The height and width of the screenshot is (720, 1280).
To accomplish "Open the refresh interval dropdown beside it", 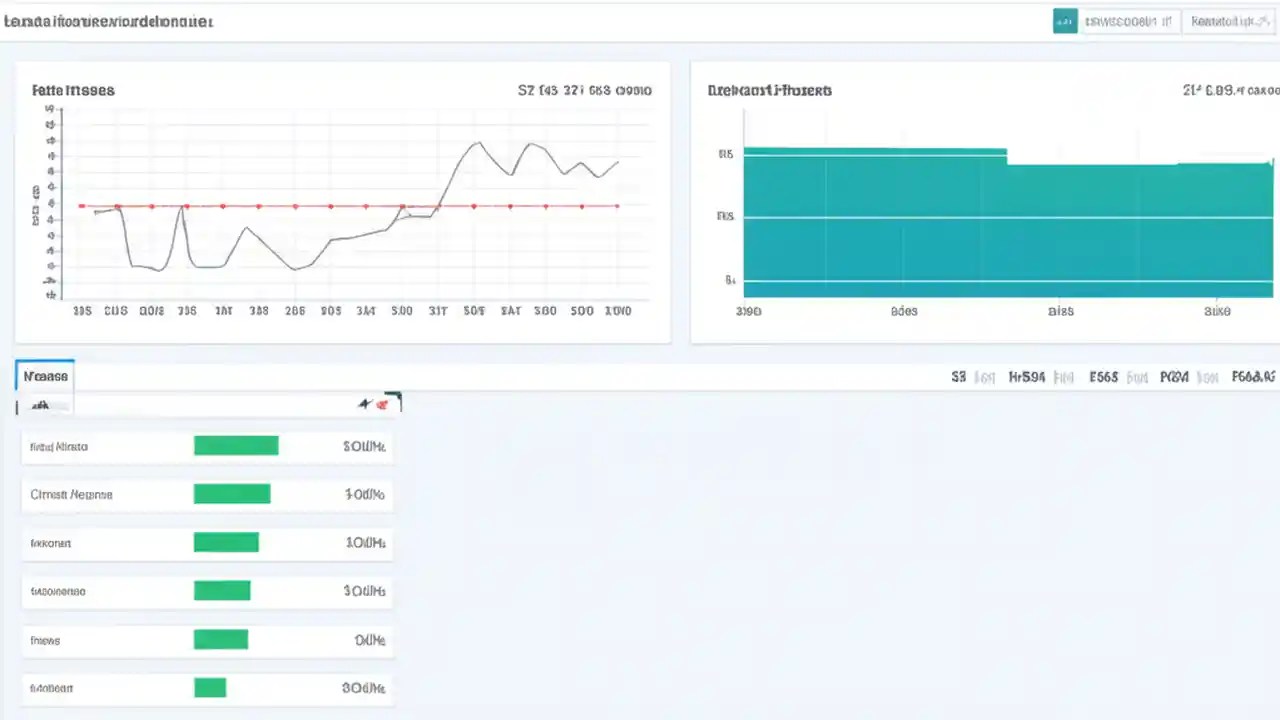I will coord(1229,21).
